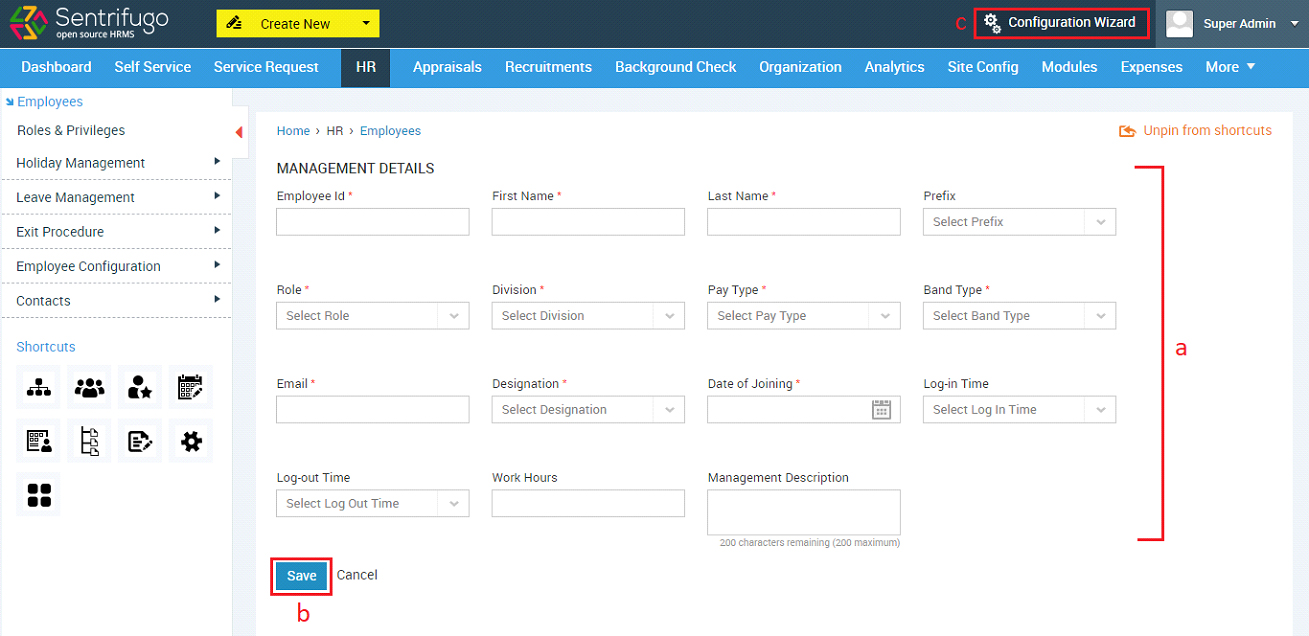Open the gear settings shortcut icon
The width and height of the screenshot is (1309, 636).
pyautogui.click(x=191, y=441)
